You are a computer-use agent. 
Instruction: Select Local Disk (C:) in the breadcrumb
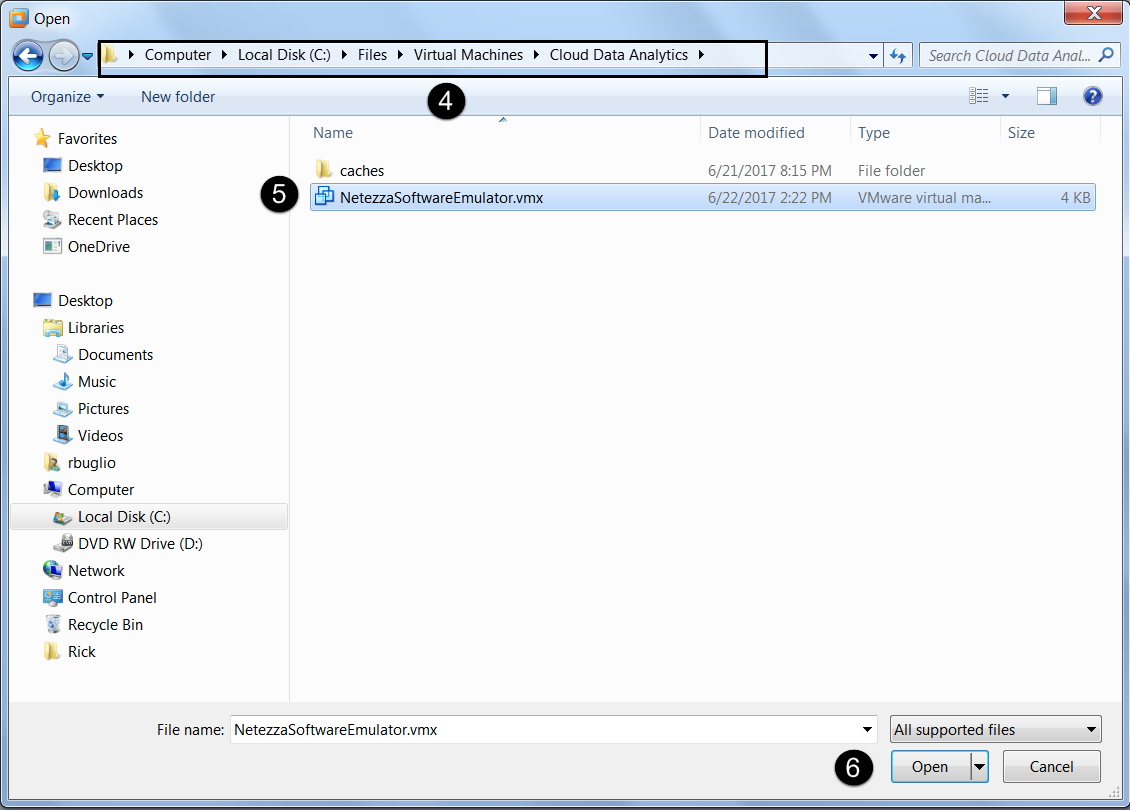[x=284, y=55]
